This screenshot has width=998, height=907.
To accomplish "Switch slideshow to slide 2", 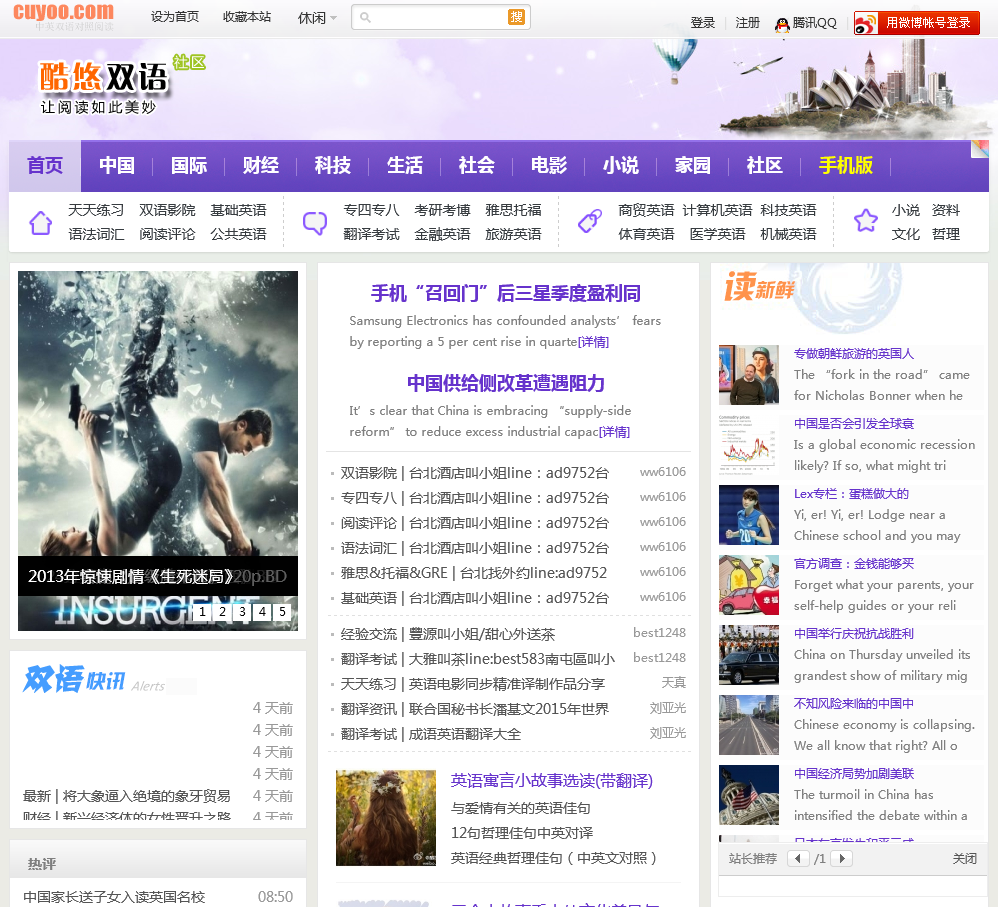I will (222, 612).
